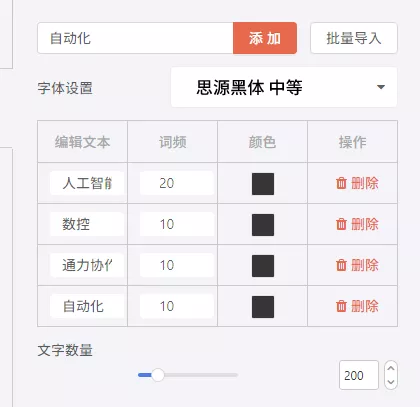Click trash icon in 数控 row
The height and width of the screenshot is (407, 420).
coord(341,224)
